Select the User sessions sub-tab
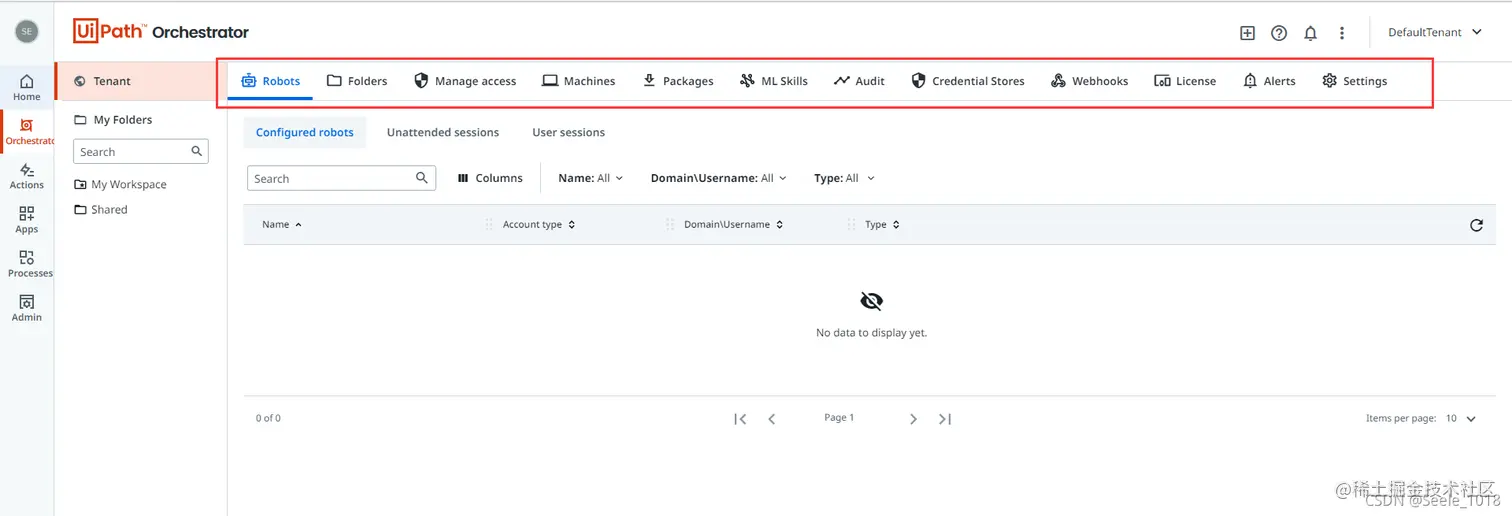The height and width of the screenshot is (516, 1512). click(568, 132)
